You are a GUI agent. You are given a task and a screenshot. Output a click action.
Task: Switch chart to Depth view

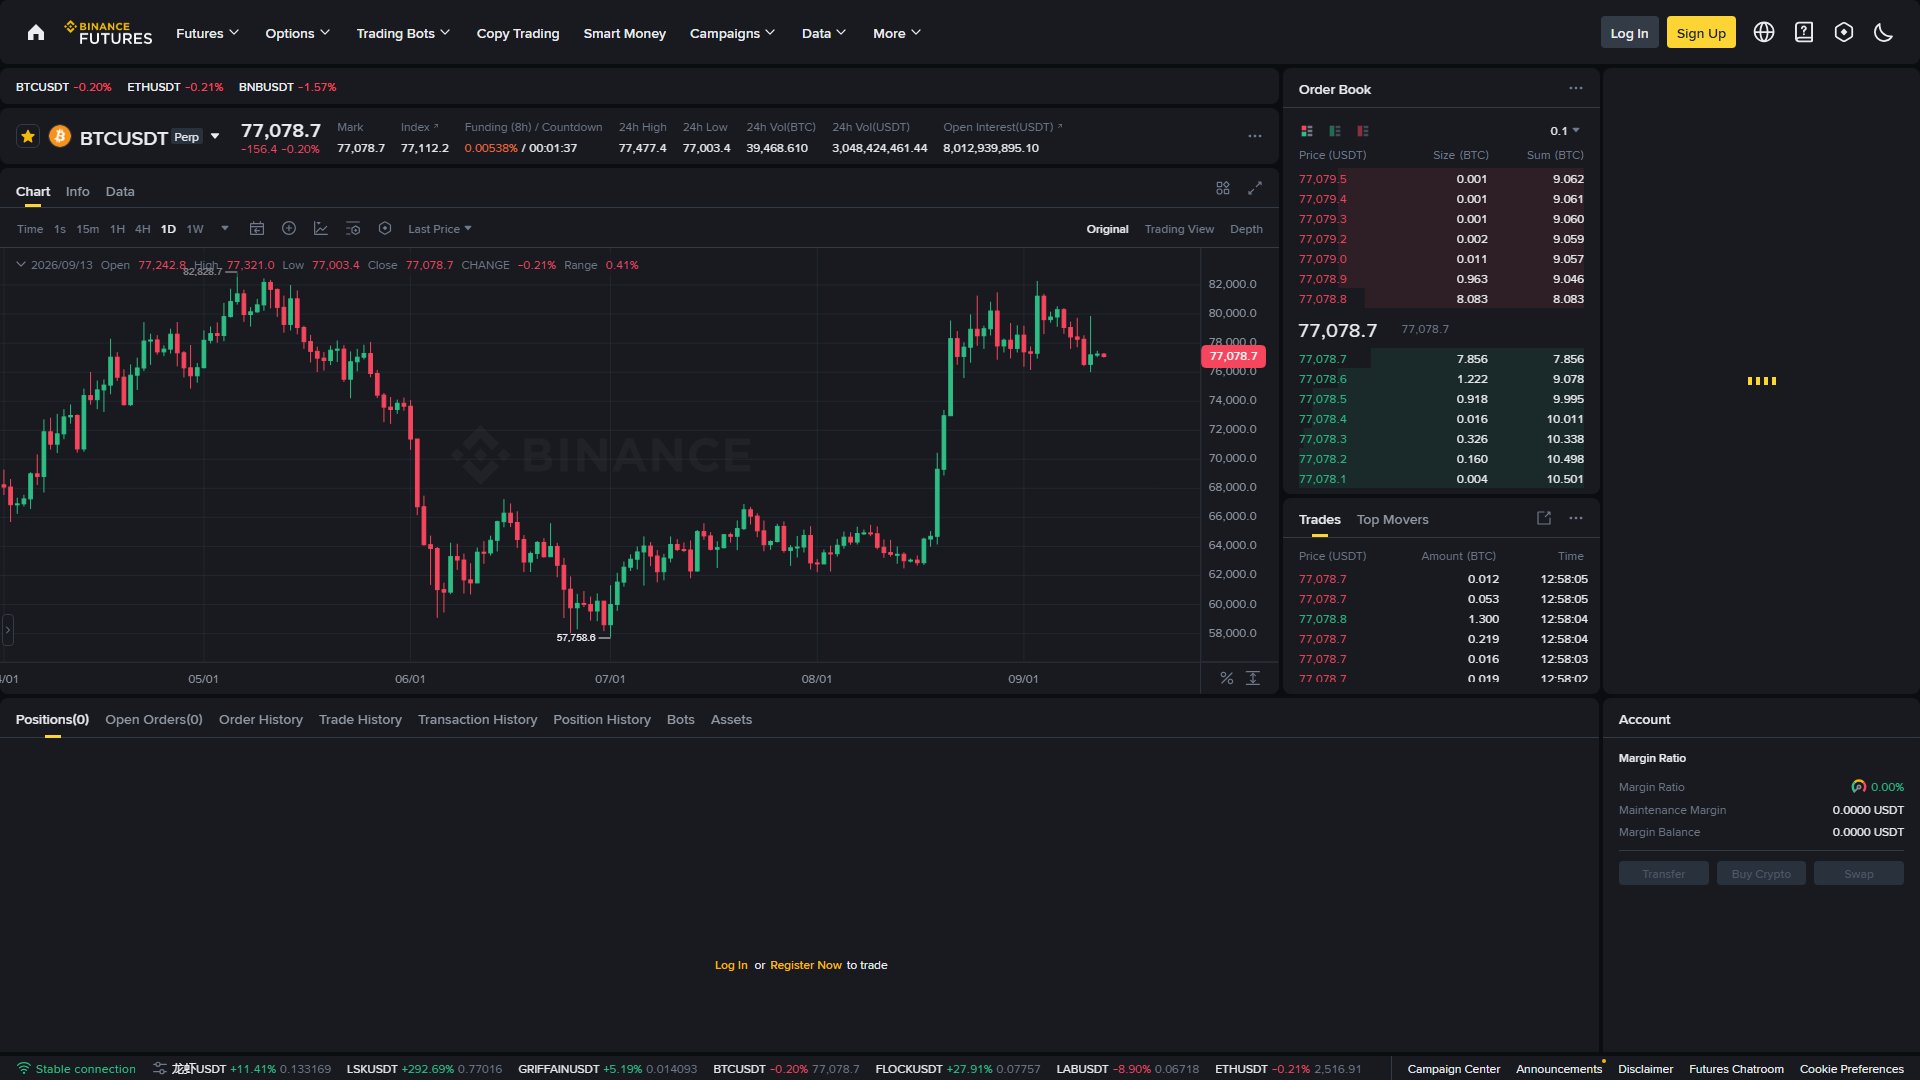[x=1246, y=229]
